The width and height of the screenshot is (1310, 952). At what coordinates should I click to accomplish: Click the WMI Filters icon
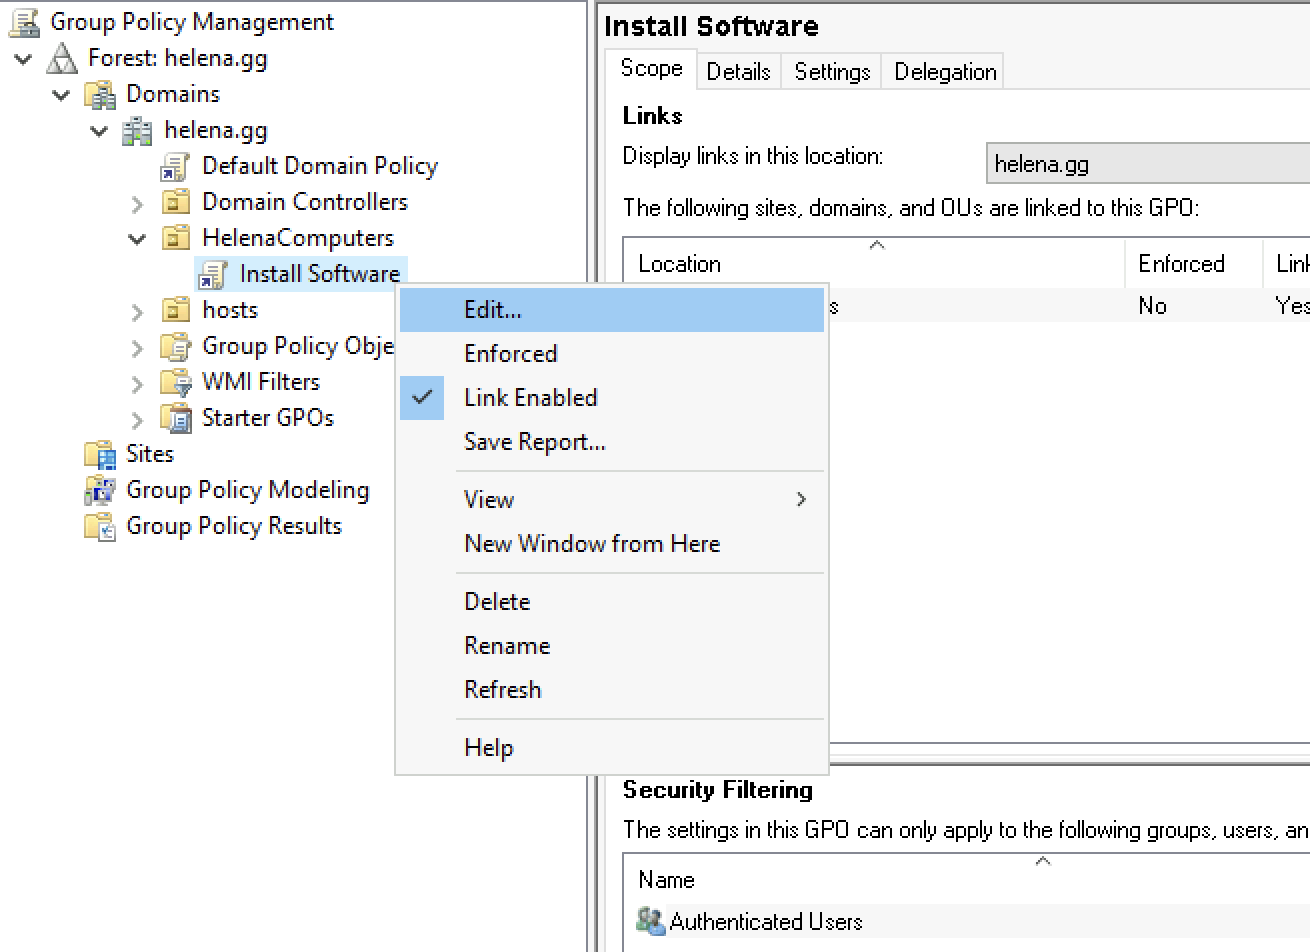[176, 383]
